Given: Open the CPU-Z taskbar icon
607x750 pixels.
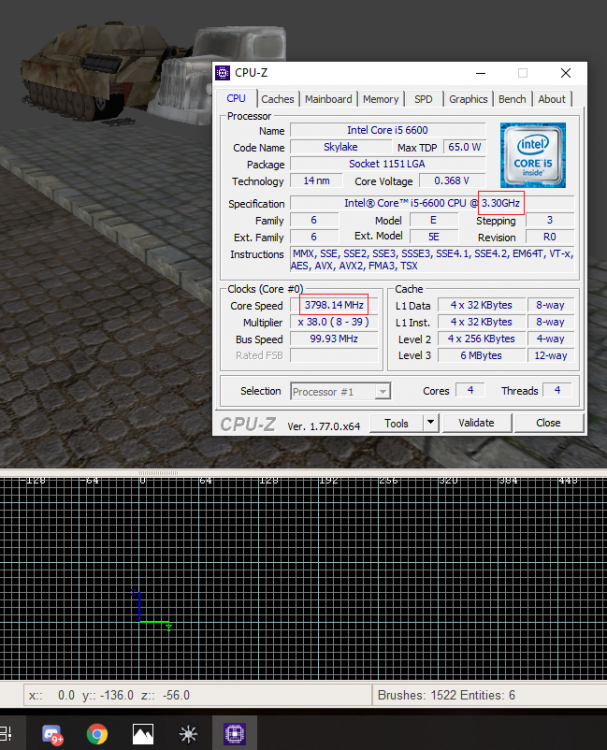Looking at the screenshot, I should 234,733.
